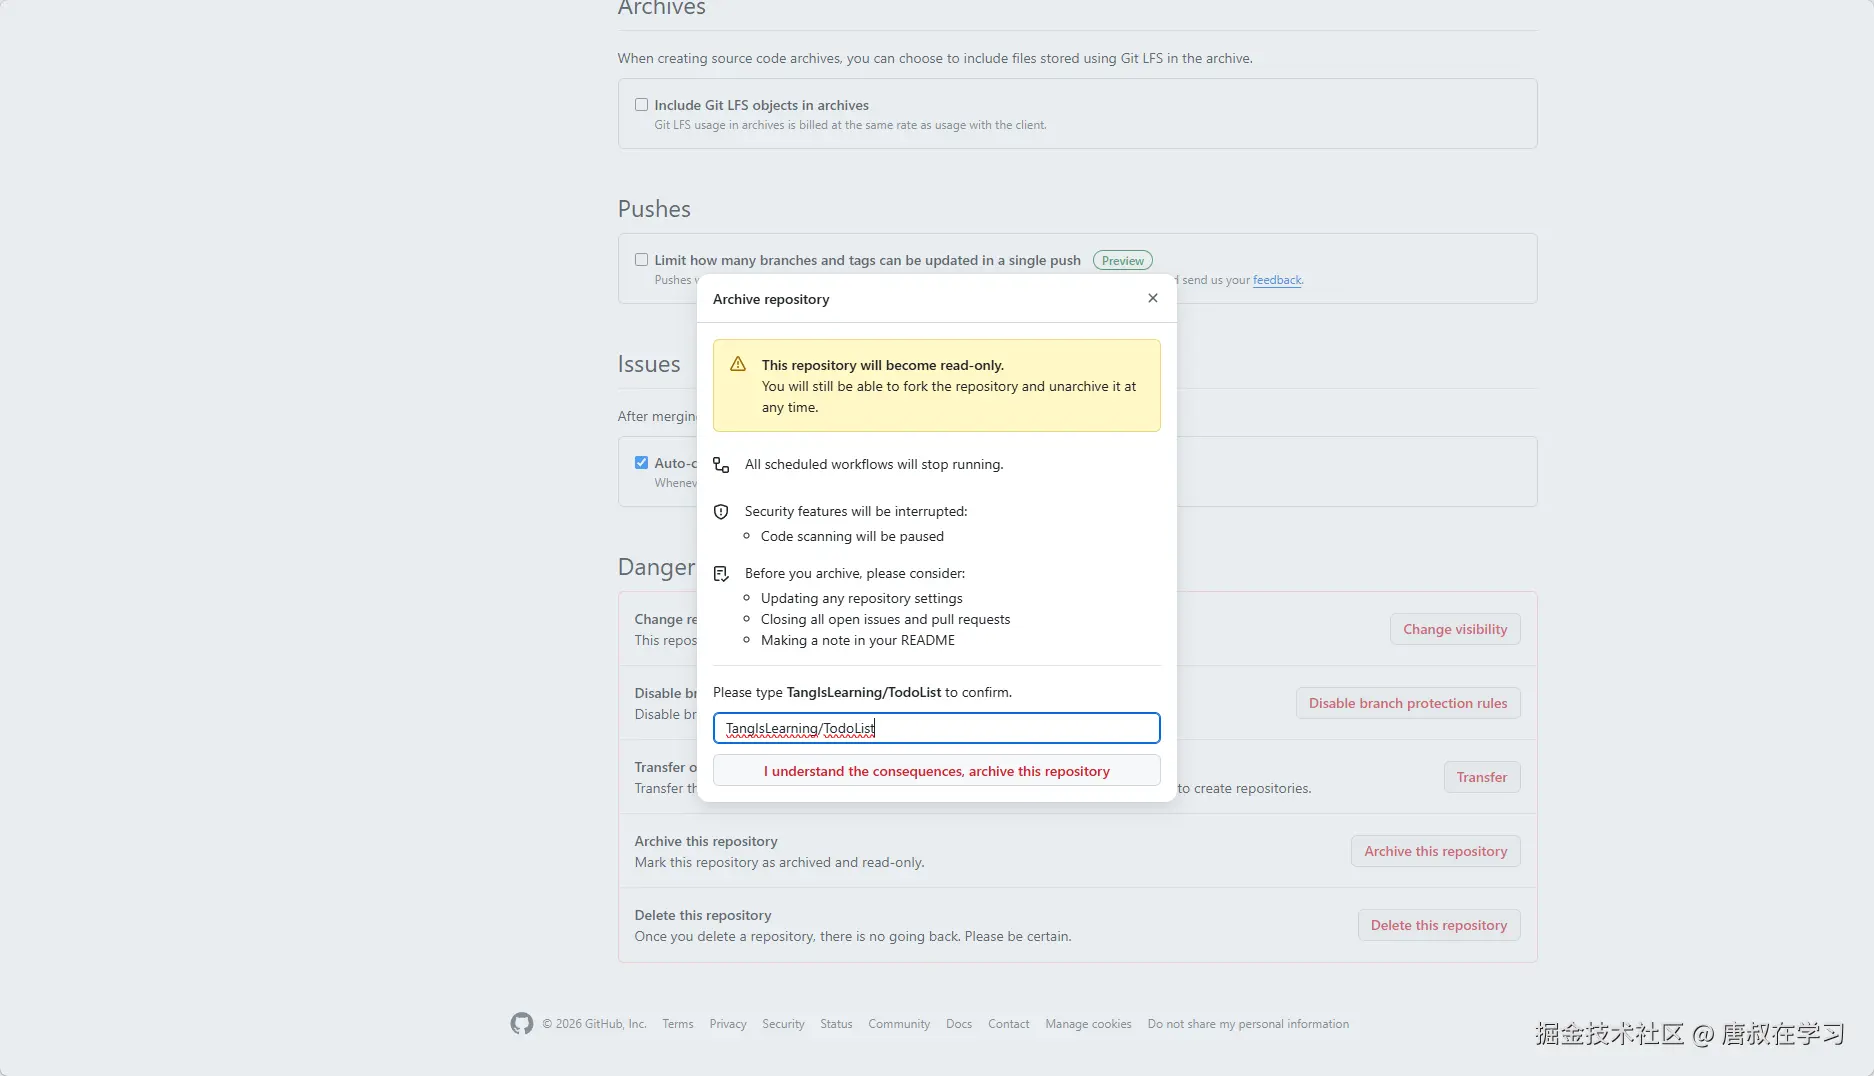Click the Delete this repository button
This screenshot has width=1874, height=1076.
click(1439, 925)
